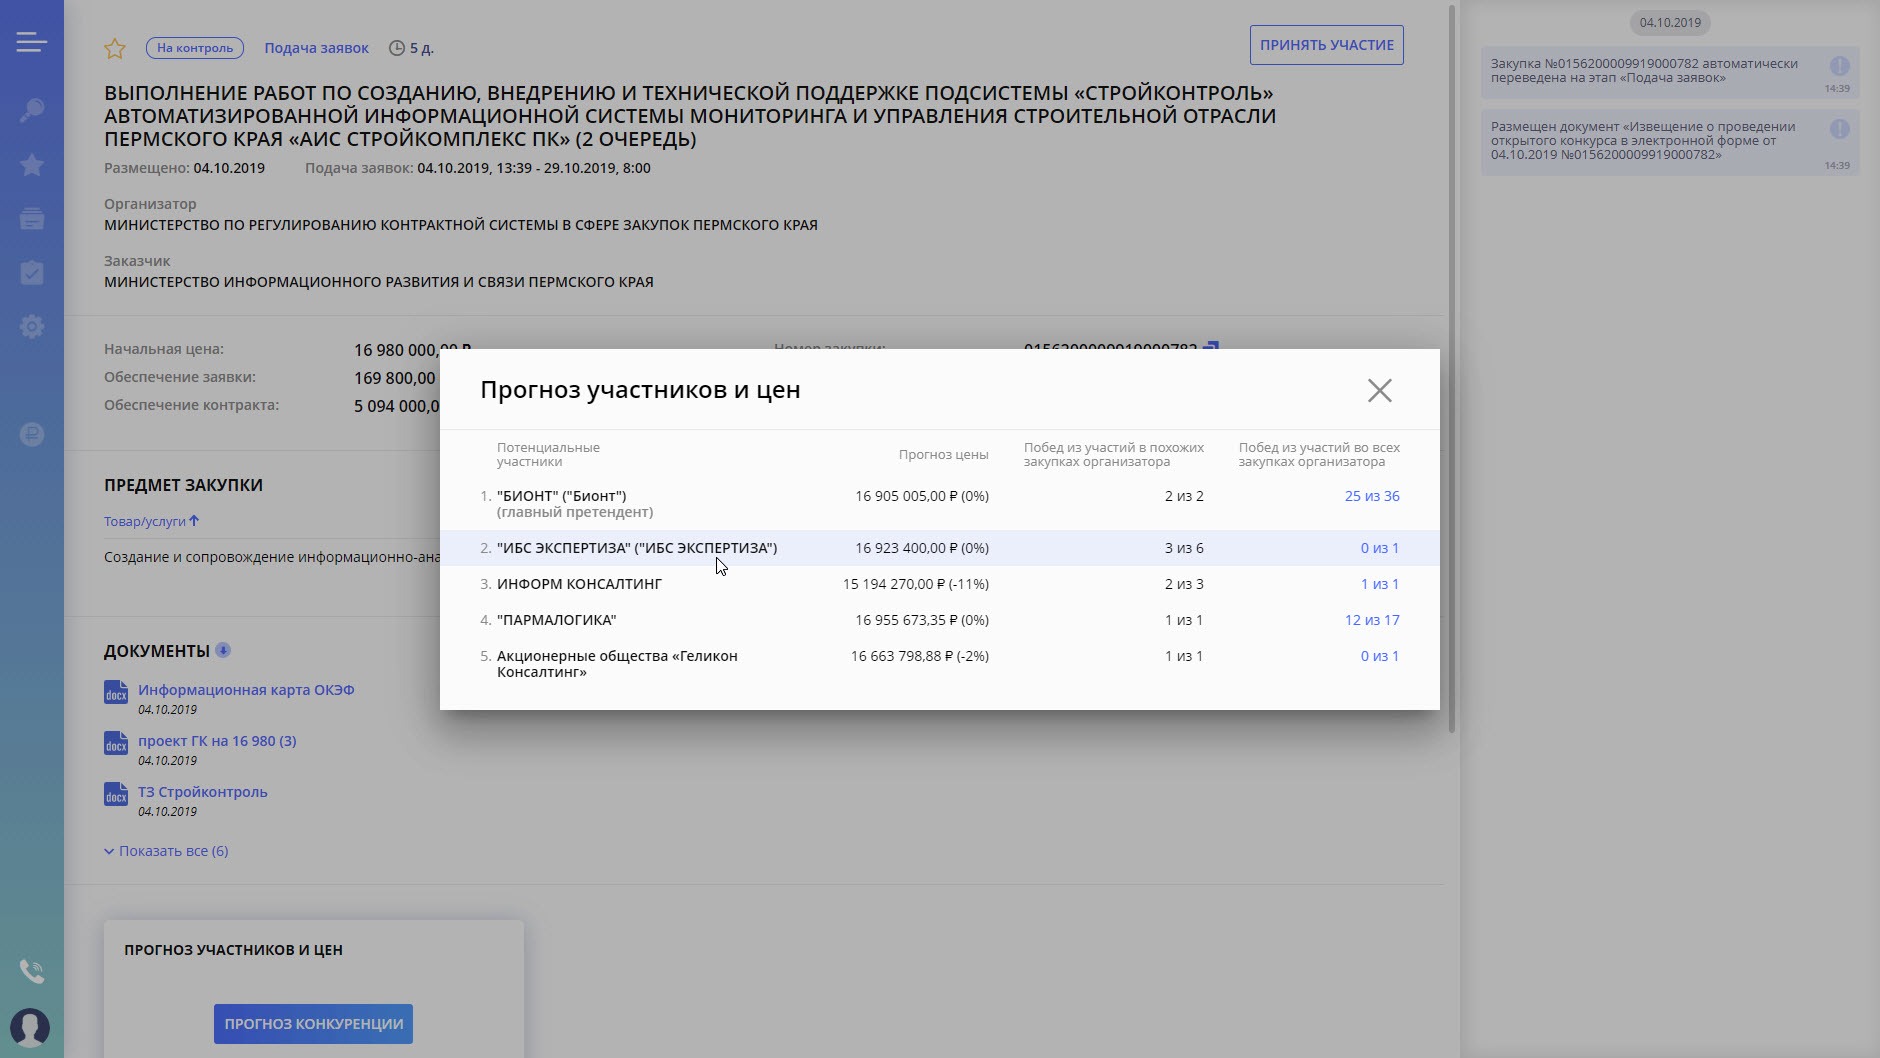
Task: Open проект ГК на 16 980 (3) document
Action: coord(217,741)
